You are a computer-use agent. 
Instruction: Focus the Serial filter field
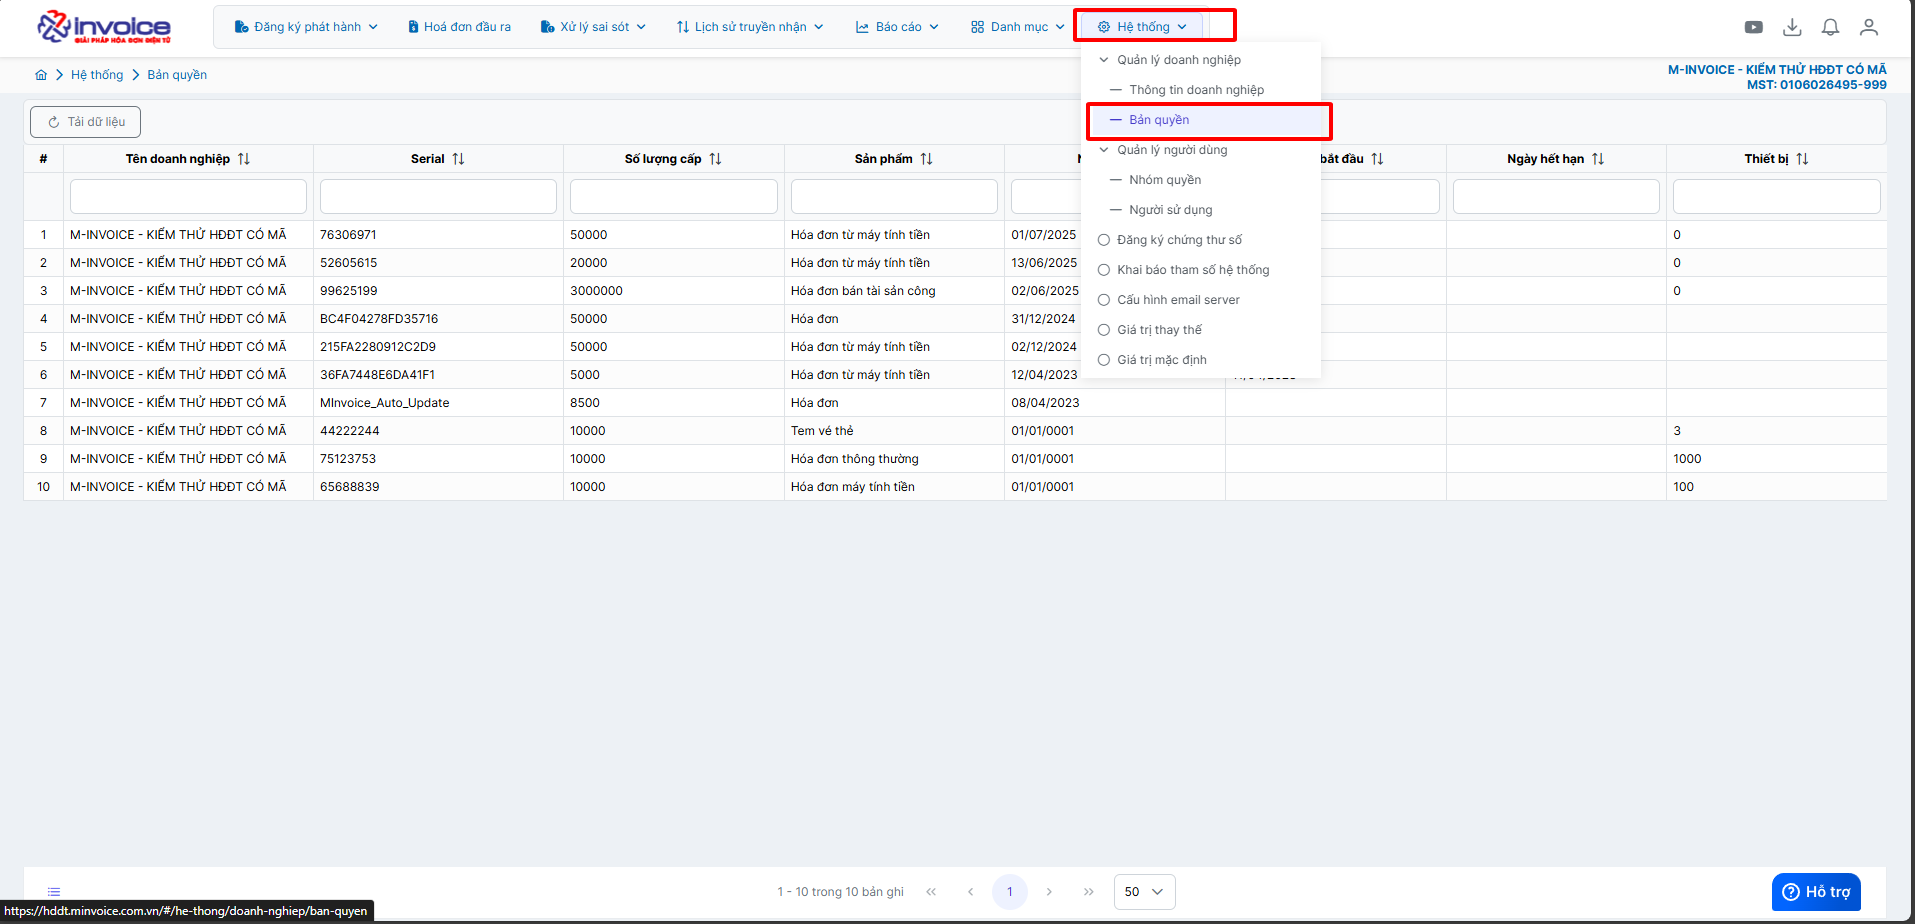[x=438, y=196]
